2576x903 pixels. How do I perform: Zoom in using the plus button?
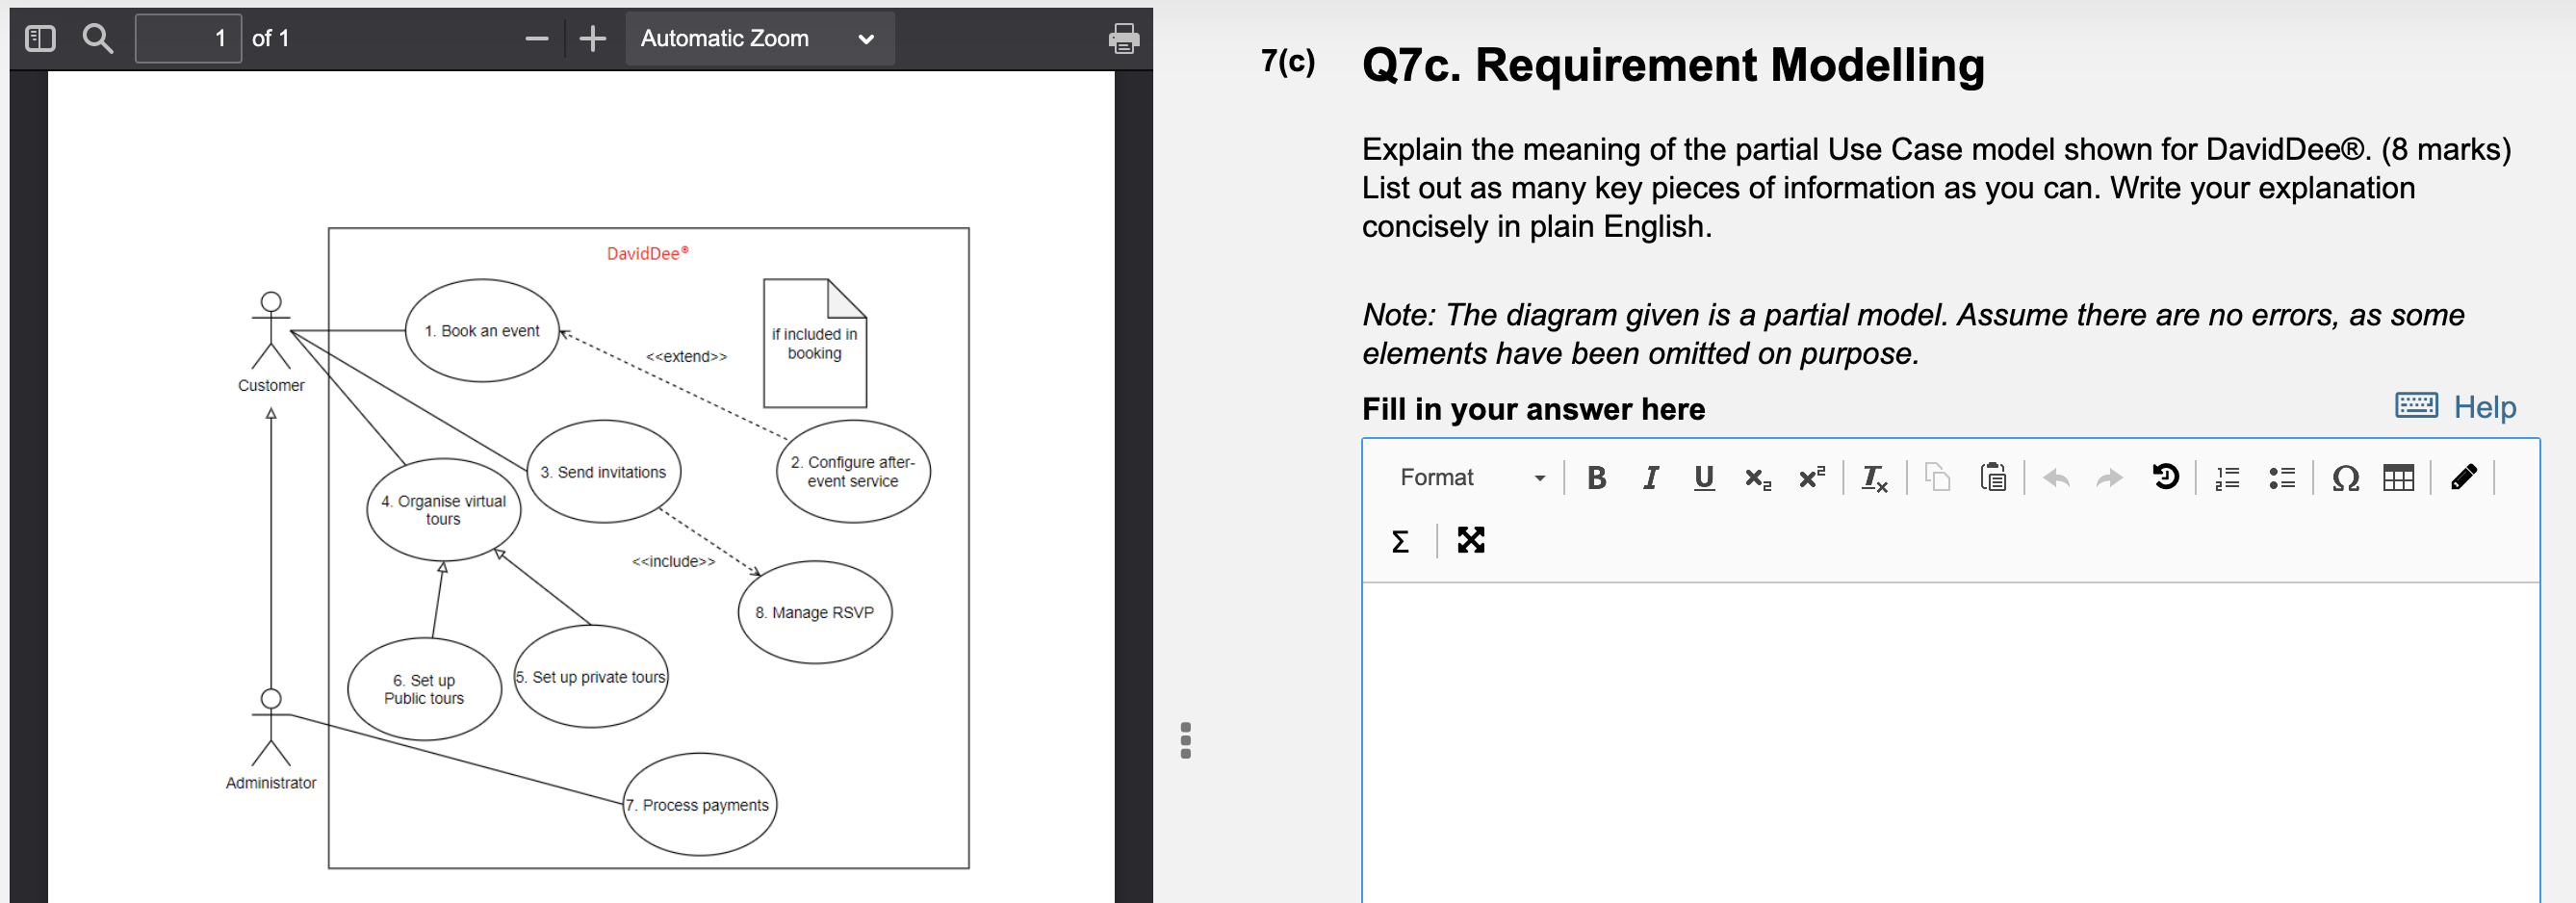pos(591,38)
